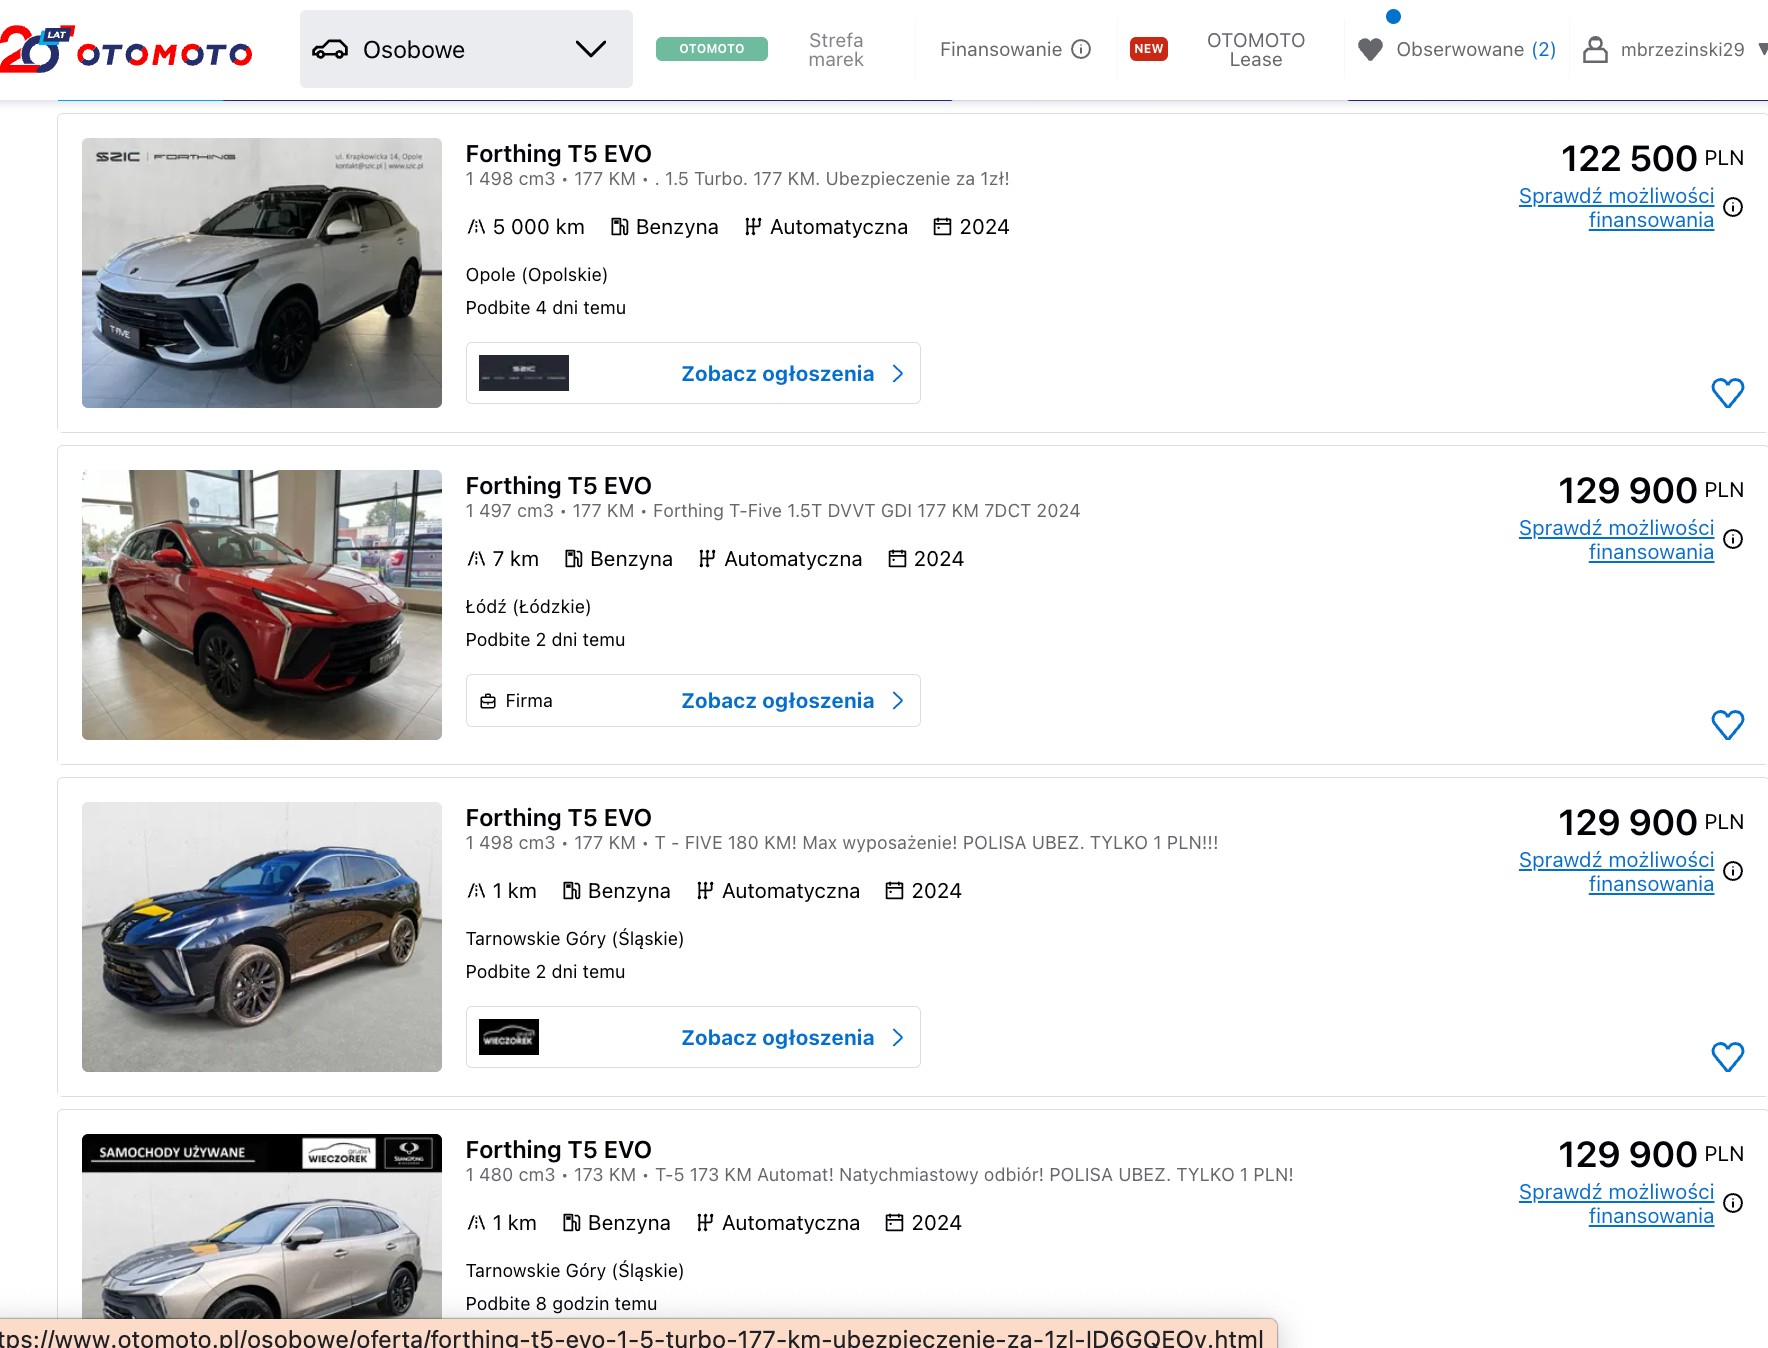Click the Wieczorek dealer logo in third listing
The width and height of the screenshot is (1768, 1348).
(509, 1037)
